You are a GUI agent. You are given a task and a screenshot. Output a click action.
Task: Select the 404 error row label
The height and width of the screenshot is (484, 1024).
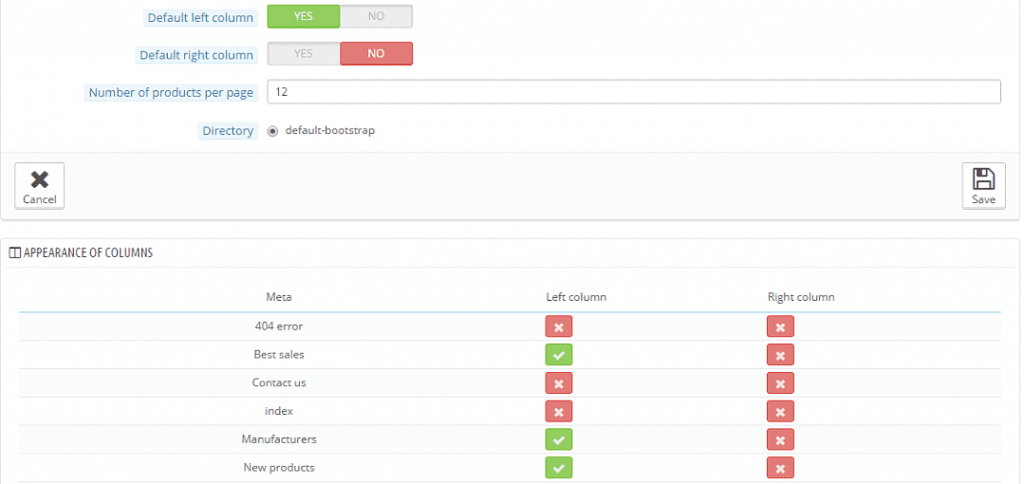[279, 327]
